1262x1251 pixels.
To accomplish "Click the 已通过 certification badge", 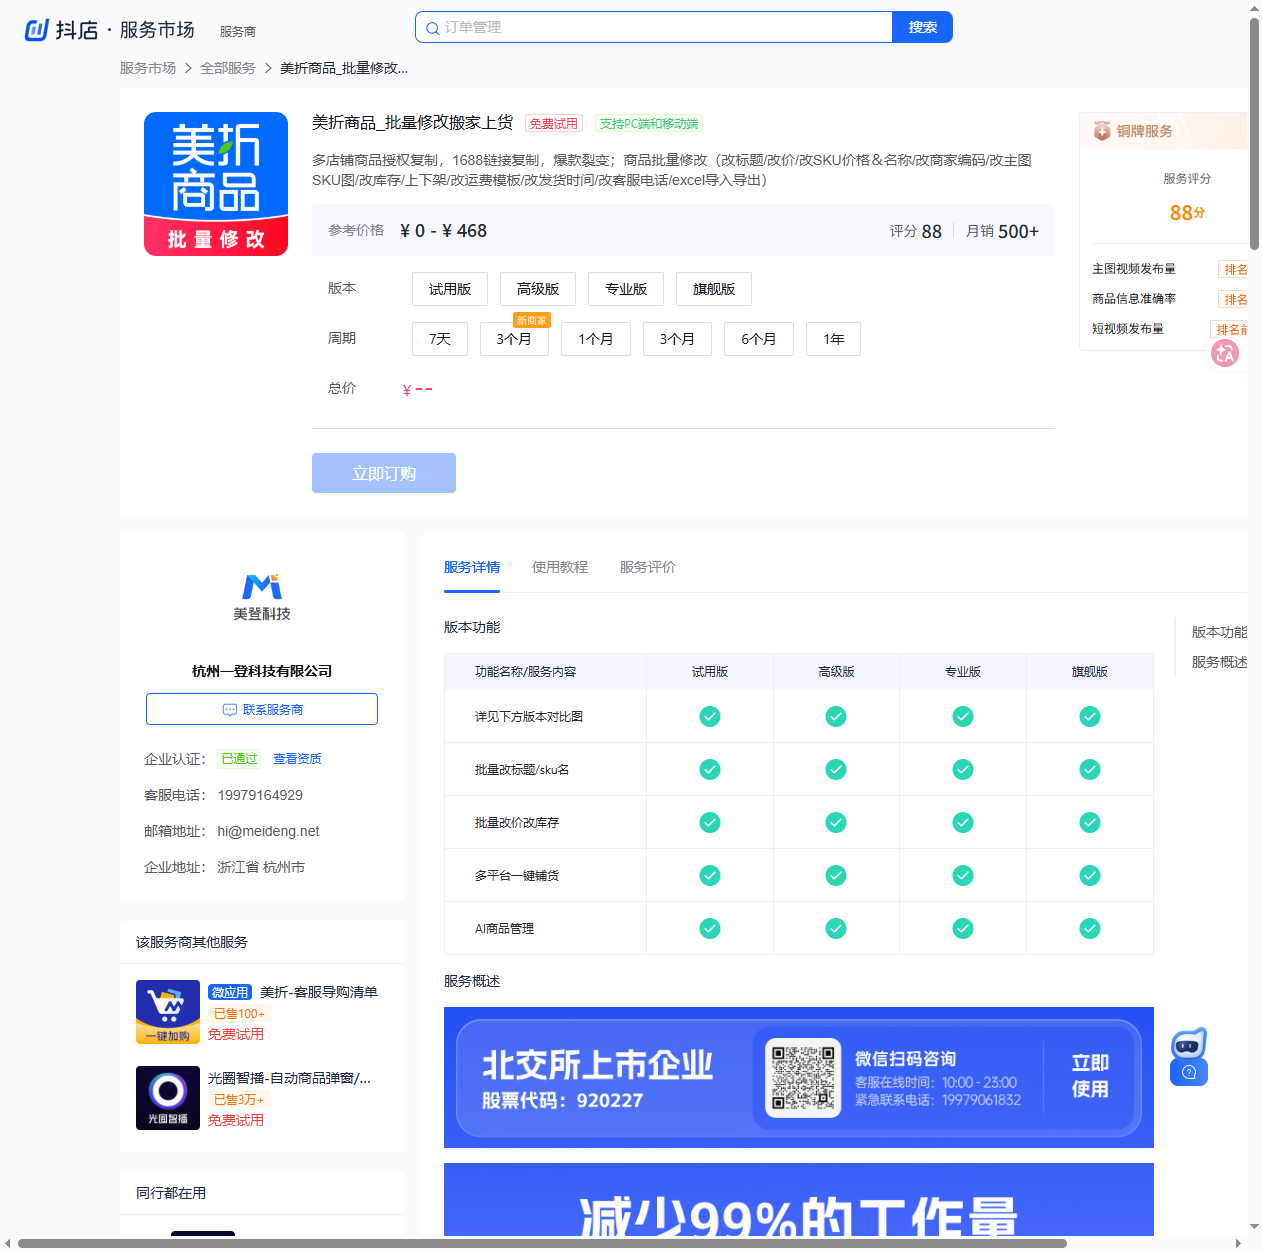I will pyautogui.click(x=240, y=759).
